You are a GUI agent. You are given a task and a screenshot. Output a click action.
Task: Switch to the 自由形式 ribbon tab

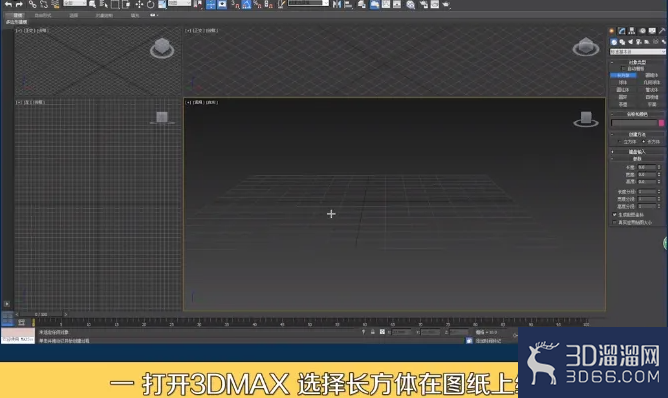(x=43, y=15)
